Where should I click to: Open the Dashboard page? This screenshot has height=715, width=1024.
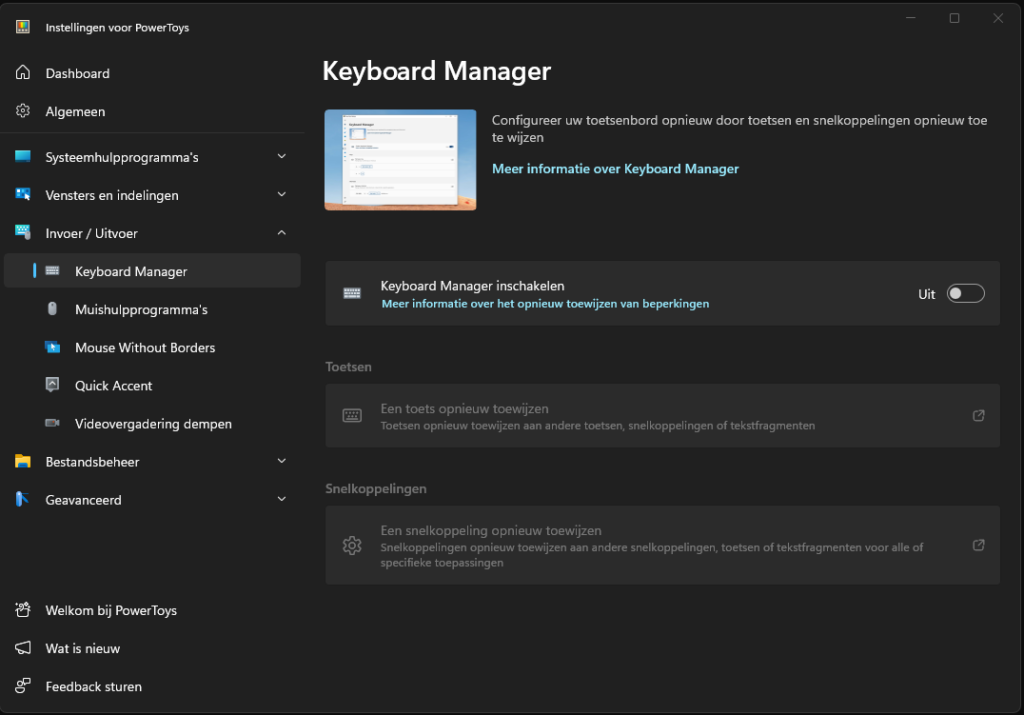(x=152, y=73)
